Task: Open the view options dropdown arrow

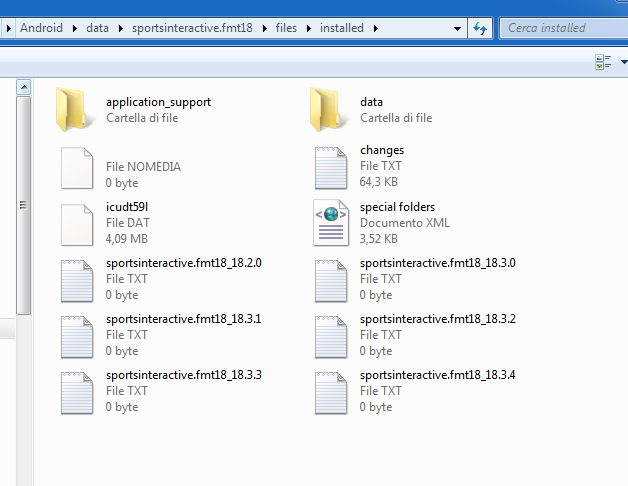Action: (624, 62)
